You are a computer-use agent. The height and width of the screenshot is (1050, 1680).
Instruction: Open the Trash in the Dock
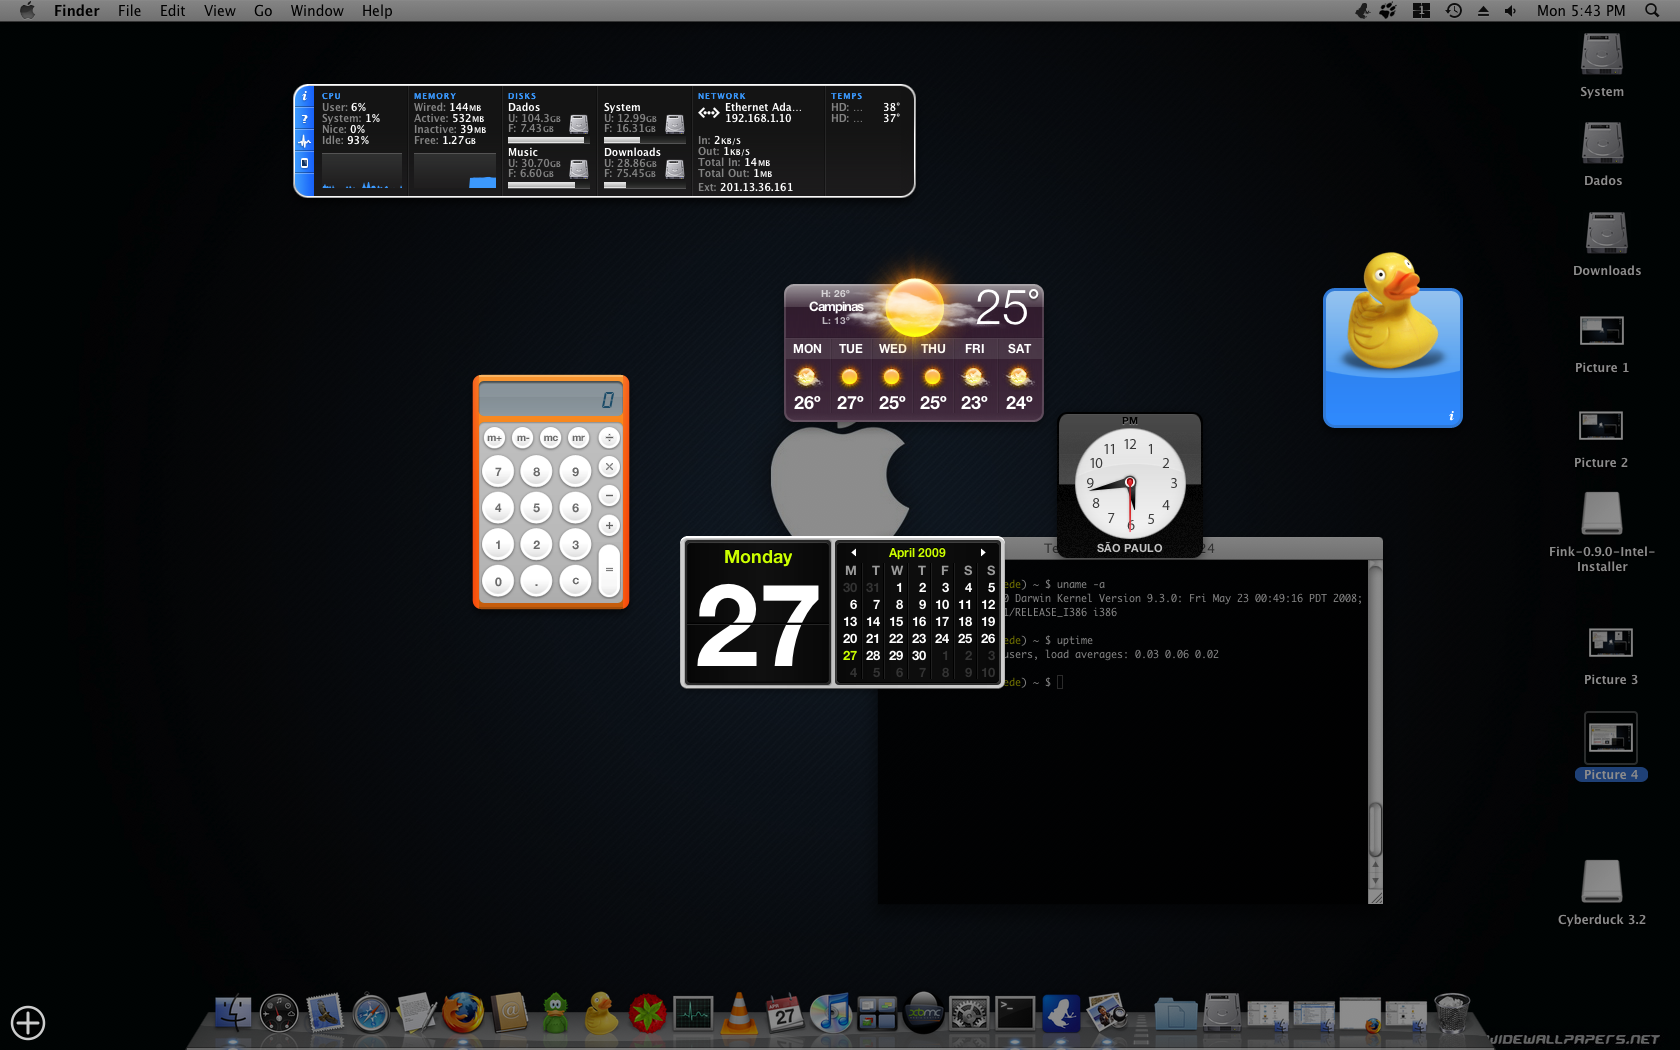[x=1451, y=1013]
